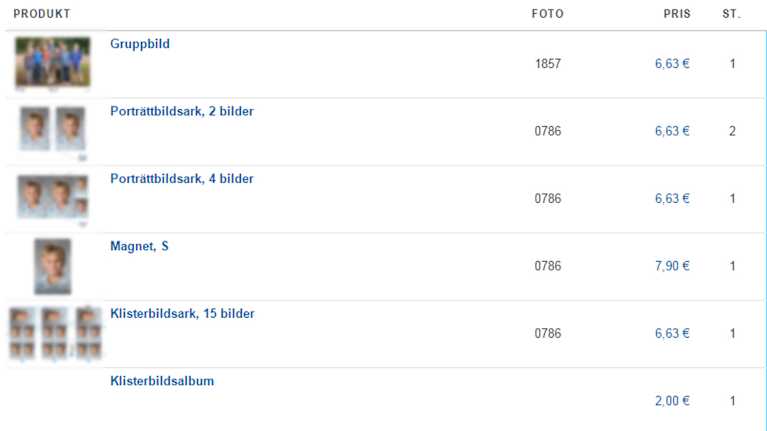
Task: Click the Klisterbildsalbum price 2,00 €
Action: click(672, 401)
